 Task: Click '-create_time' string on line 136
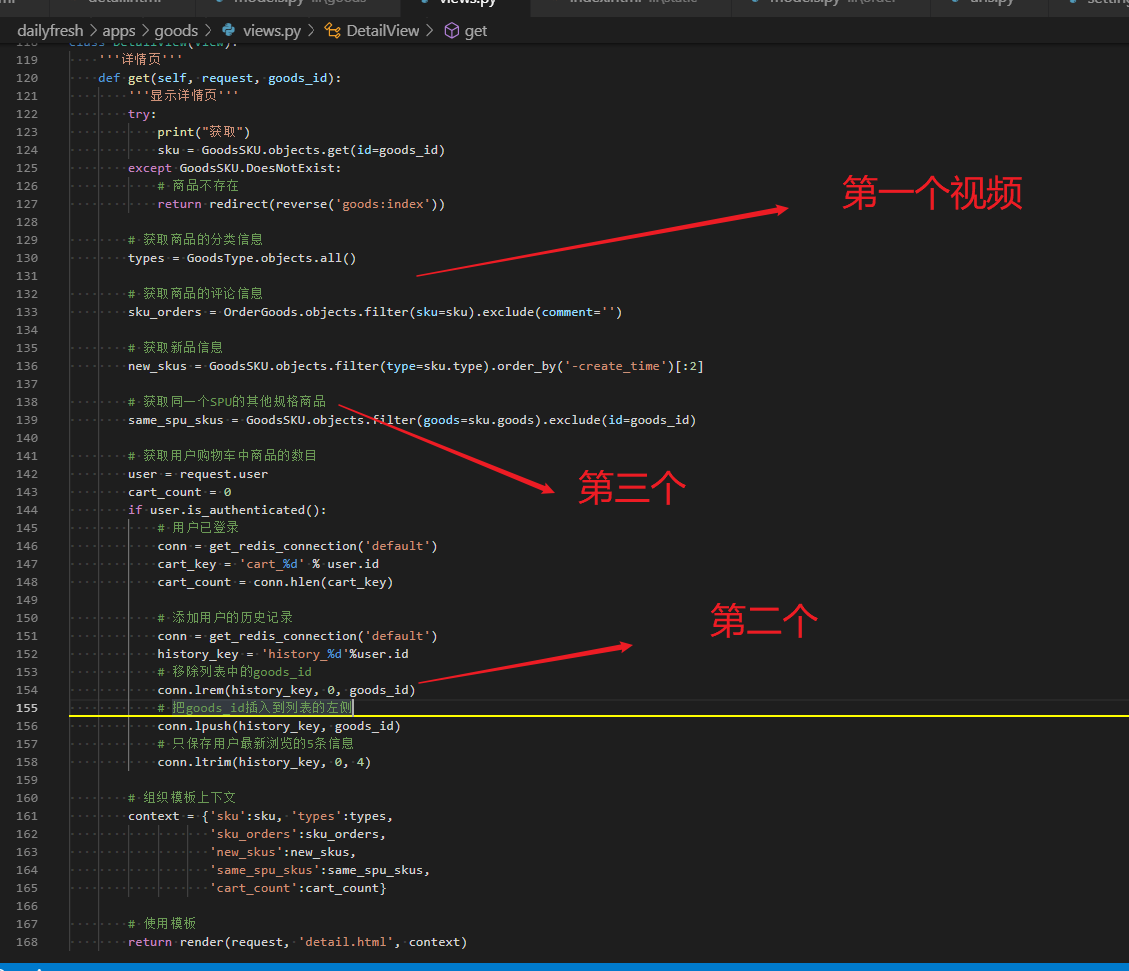[x=616, y=366]
